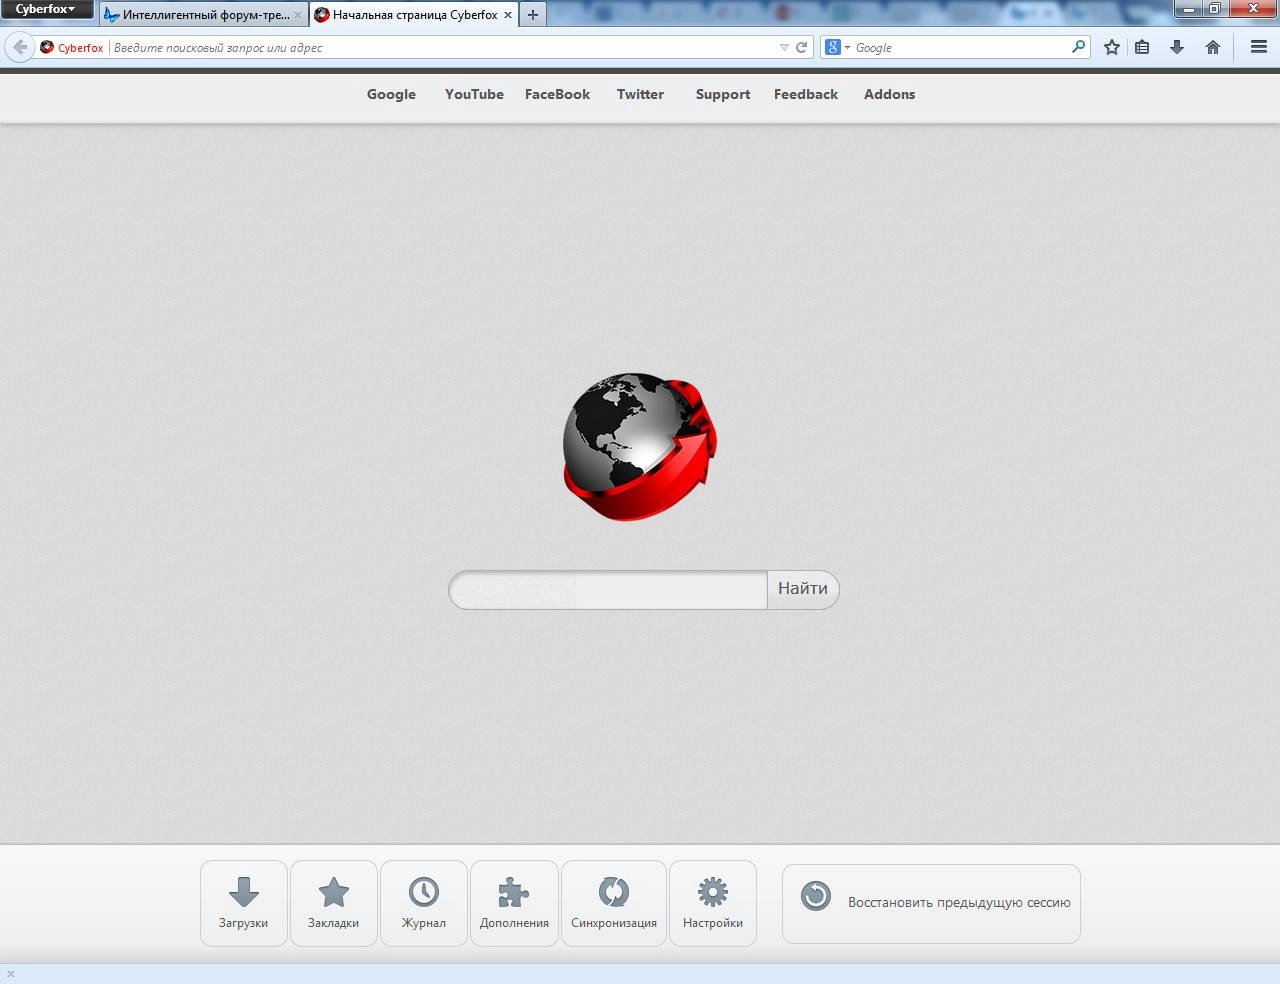Open Синхронизация sync launcher
Image resolution: width=1280 pixels, height=984 pixels.
pos(614,903)
